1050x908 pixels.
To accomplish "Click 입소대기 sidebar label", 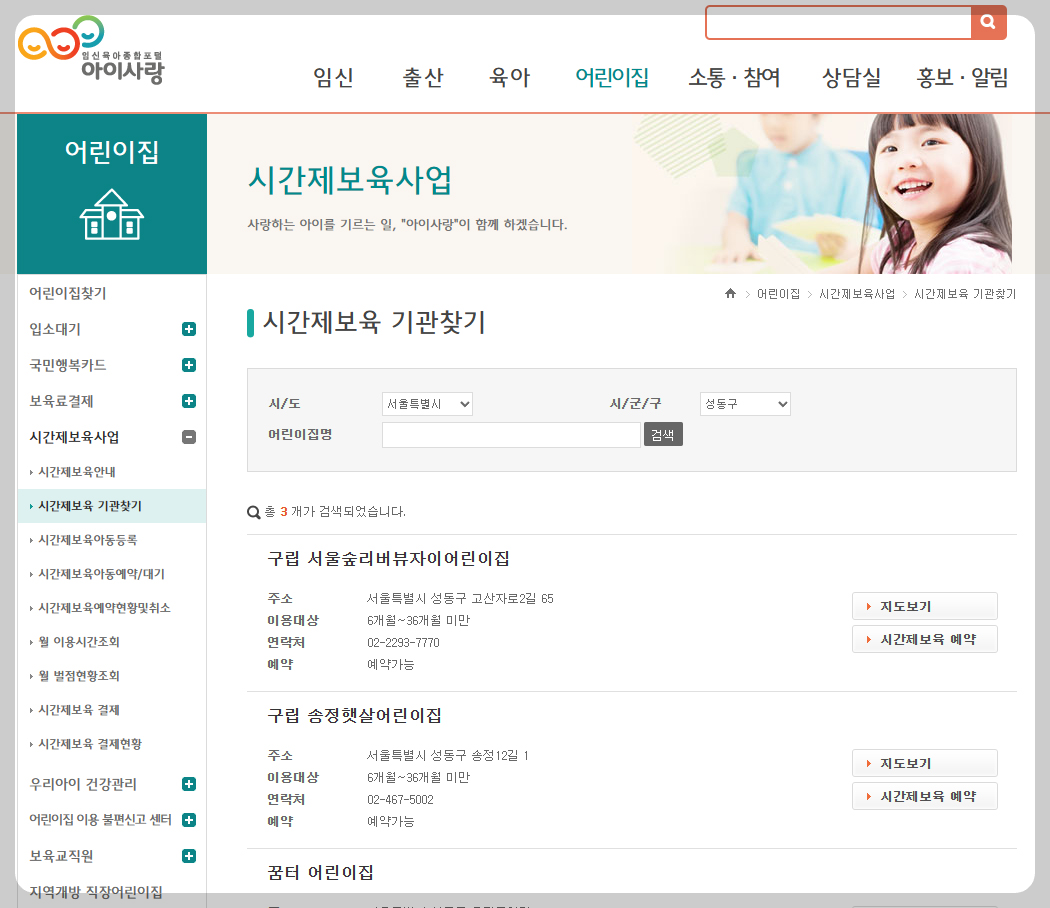I will click(55, 329).
